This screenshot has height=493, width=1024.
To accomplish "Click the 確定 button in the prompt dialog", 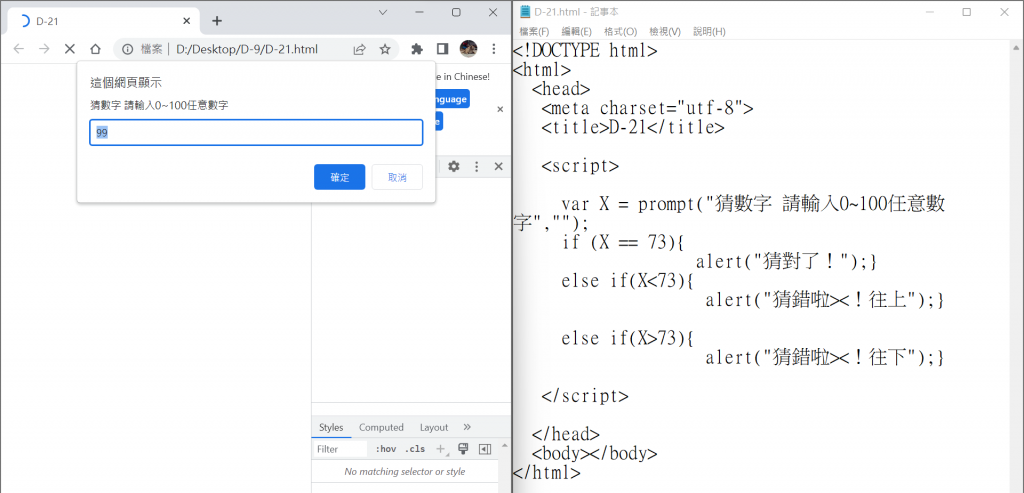I will 340,177.
